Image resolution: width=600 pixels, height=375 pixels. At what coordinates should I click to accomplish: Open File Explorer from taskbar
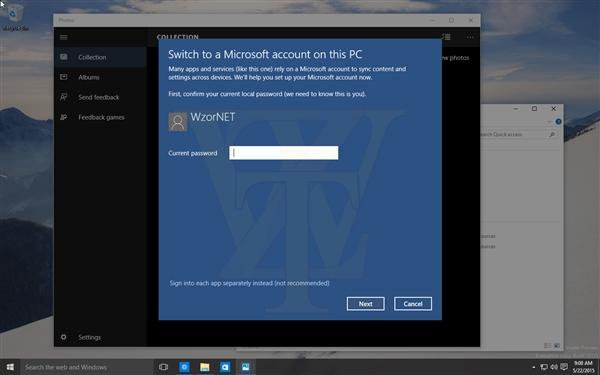click(x=205, y=367)
